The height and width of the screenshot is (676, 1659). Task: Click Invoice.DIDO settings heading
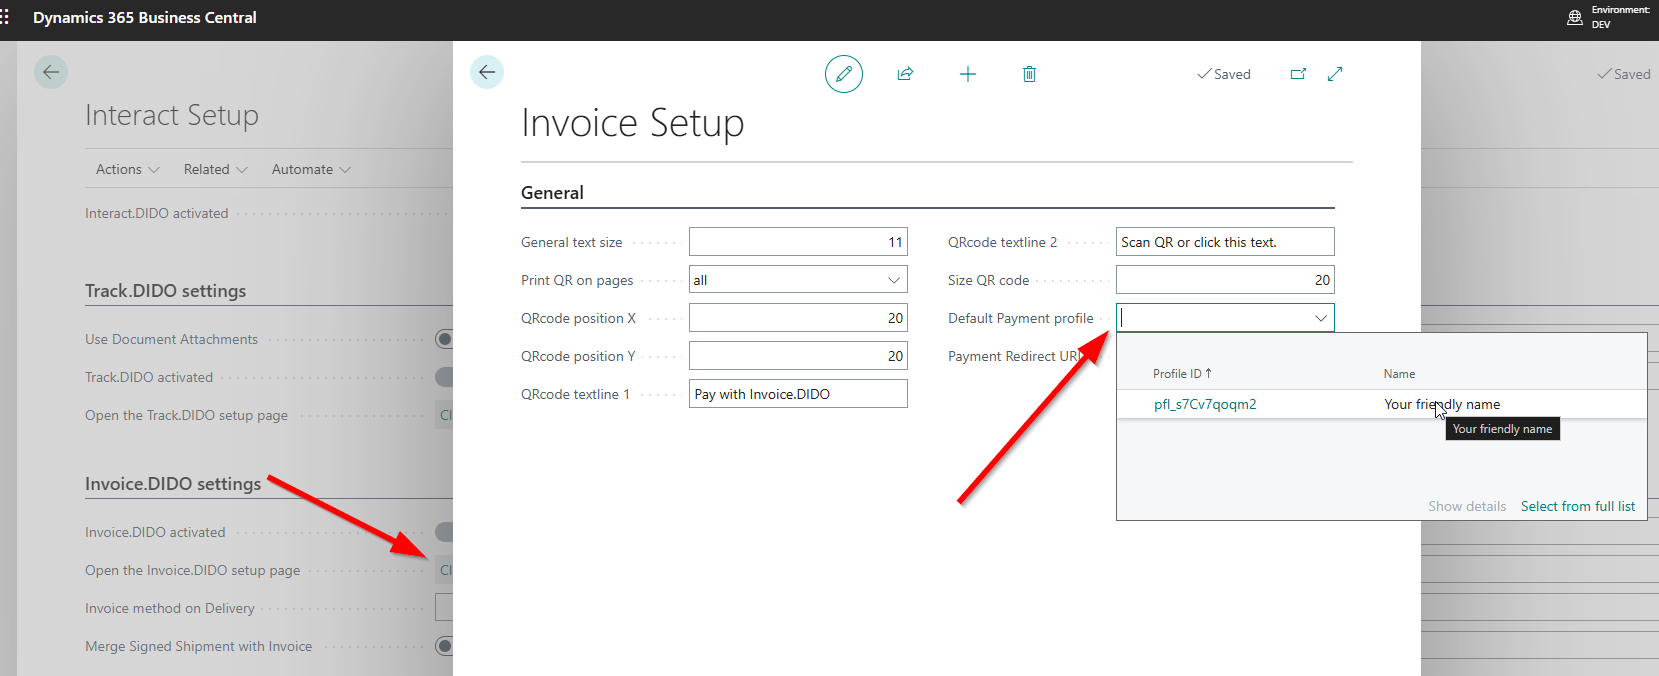[173, 484]
